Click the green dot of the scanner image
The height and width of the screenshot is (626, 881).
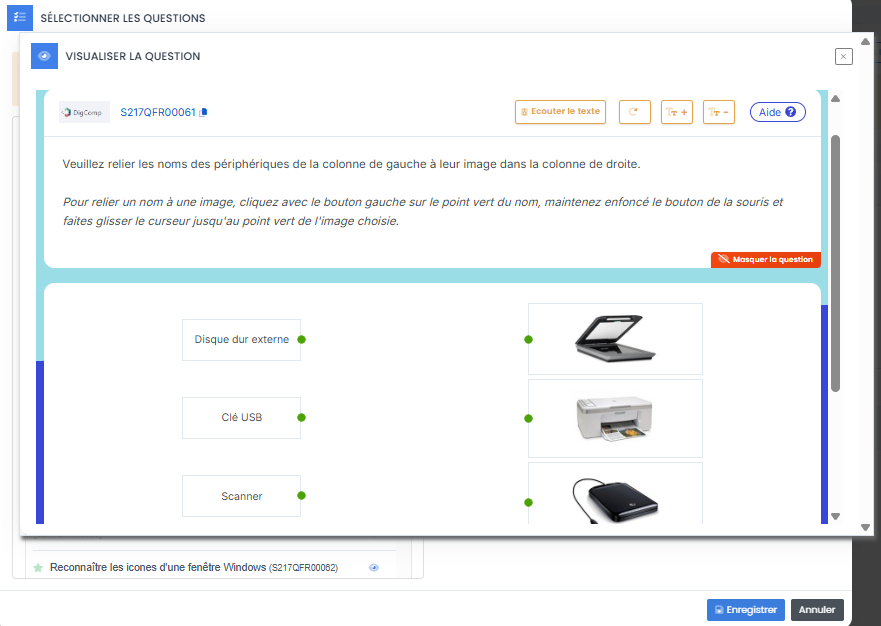pyautogui.click(x=528, y=339)
